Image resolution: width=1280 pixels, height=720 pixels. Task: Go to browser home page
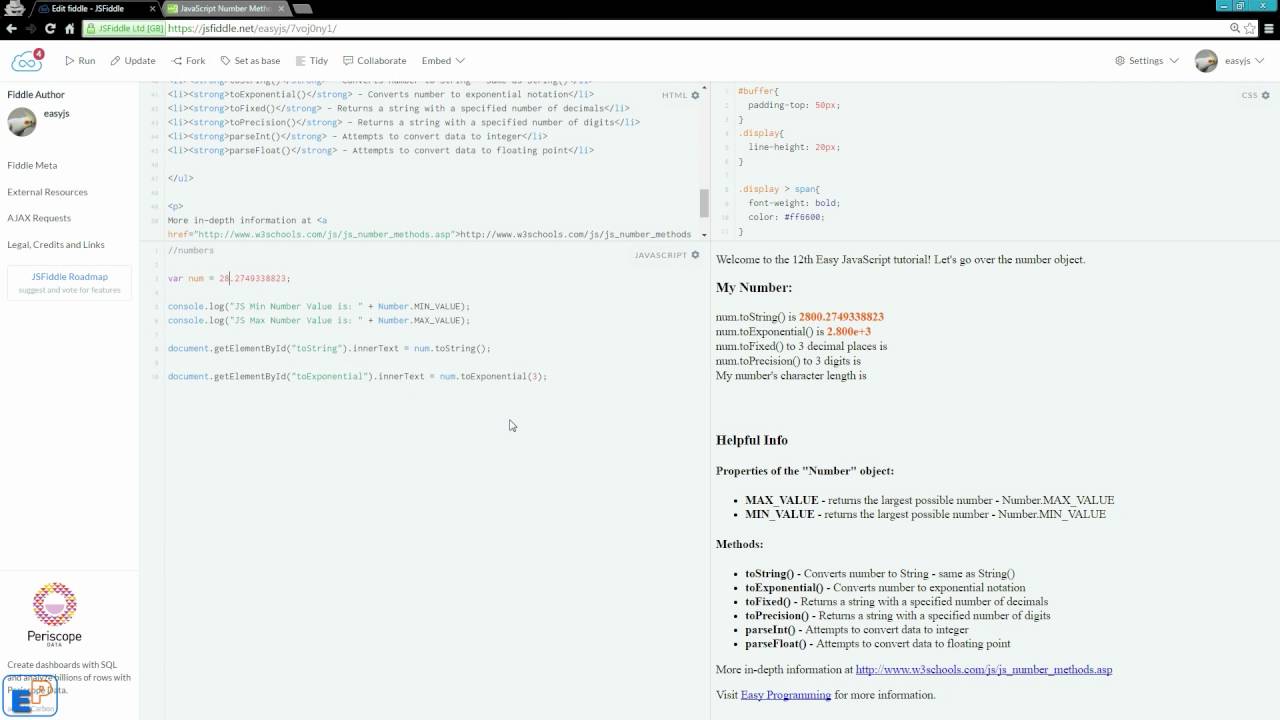coord(71,28)
